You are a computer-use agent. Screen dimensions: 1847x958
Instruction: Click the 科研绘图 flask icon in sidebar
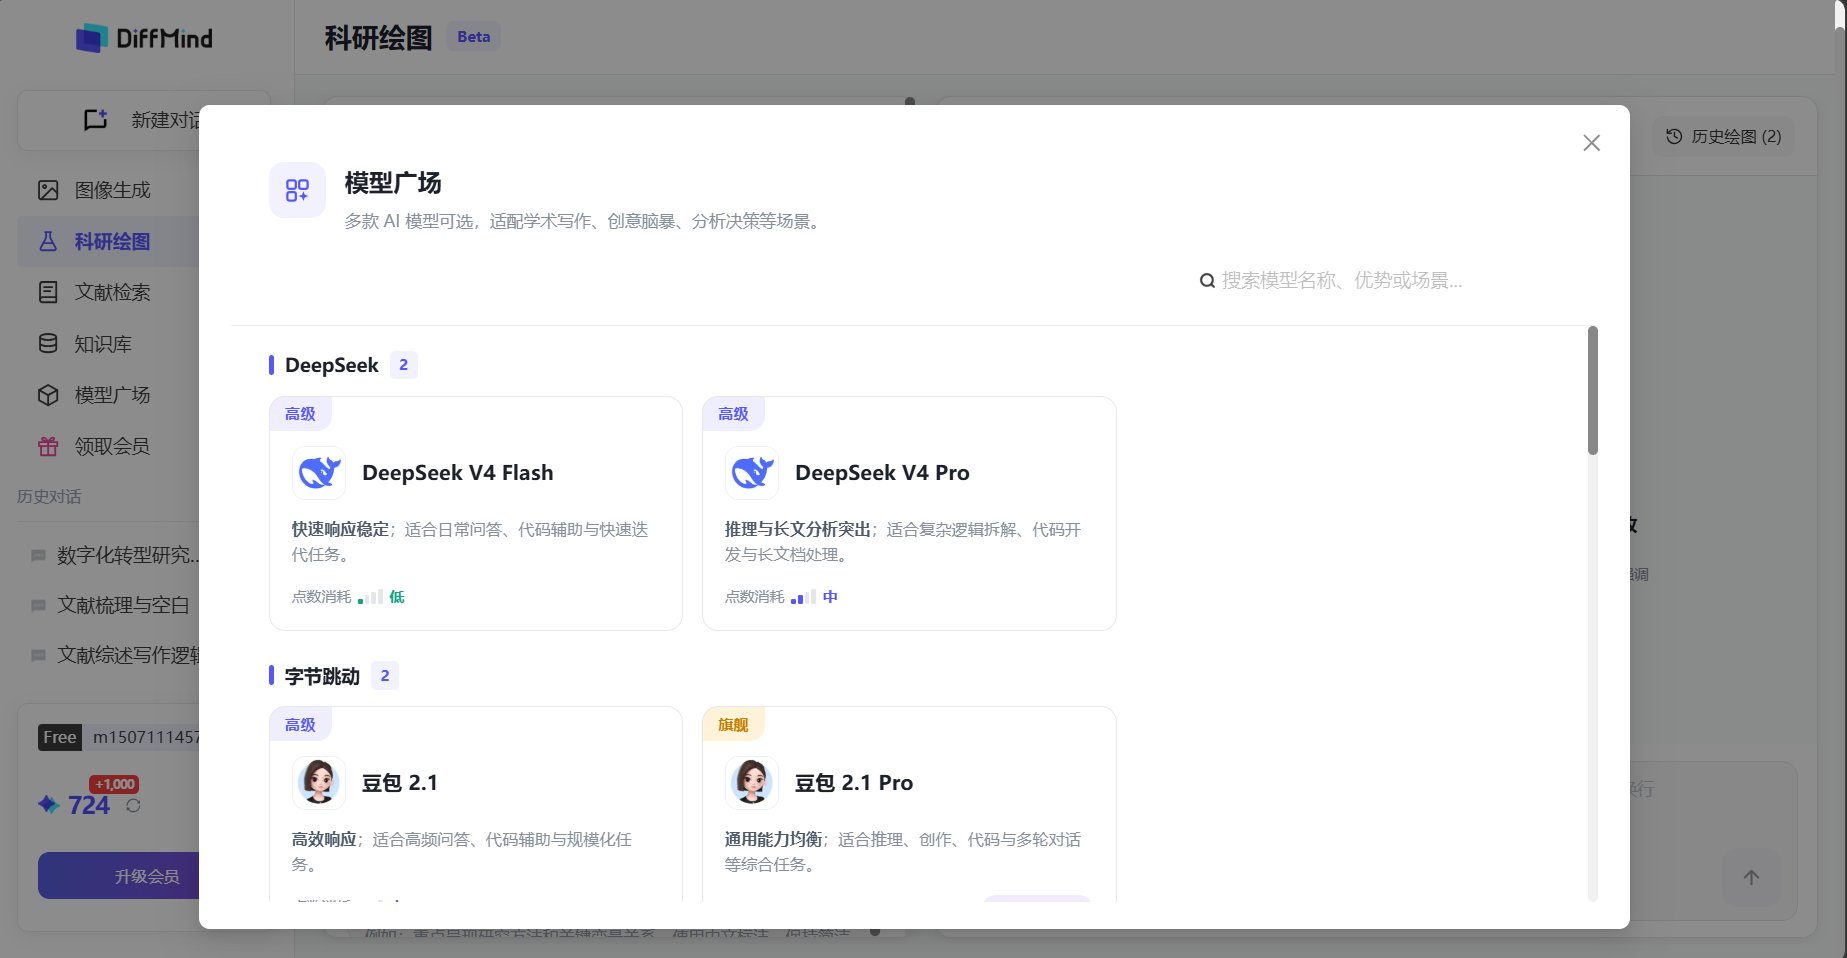coord(48,241)
